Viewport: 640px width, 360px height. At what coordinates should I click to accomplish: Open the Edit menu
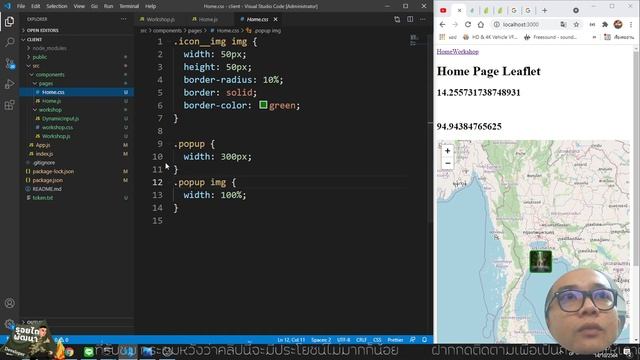point(36,6)
